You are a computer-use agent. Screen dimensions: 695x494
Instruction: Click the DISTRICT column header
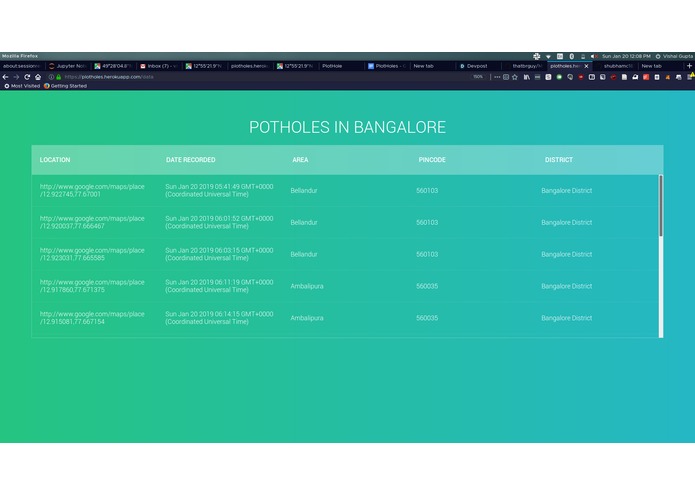pos(558,160)
